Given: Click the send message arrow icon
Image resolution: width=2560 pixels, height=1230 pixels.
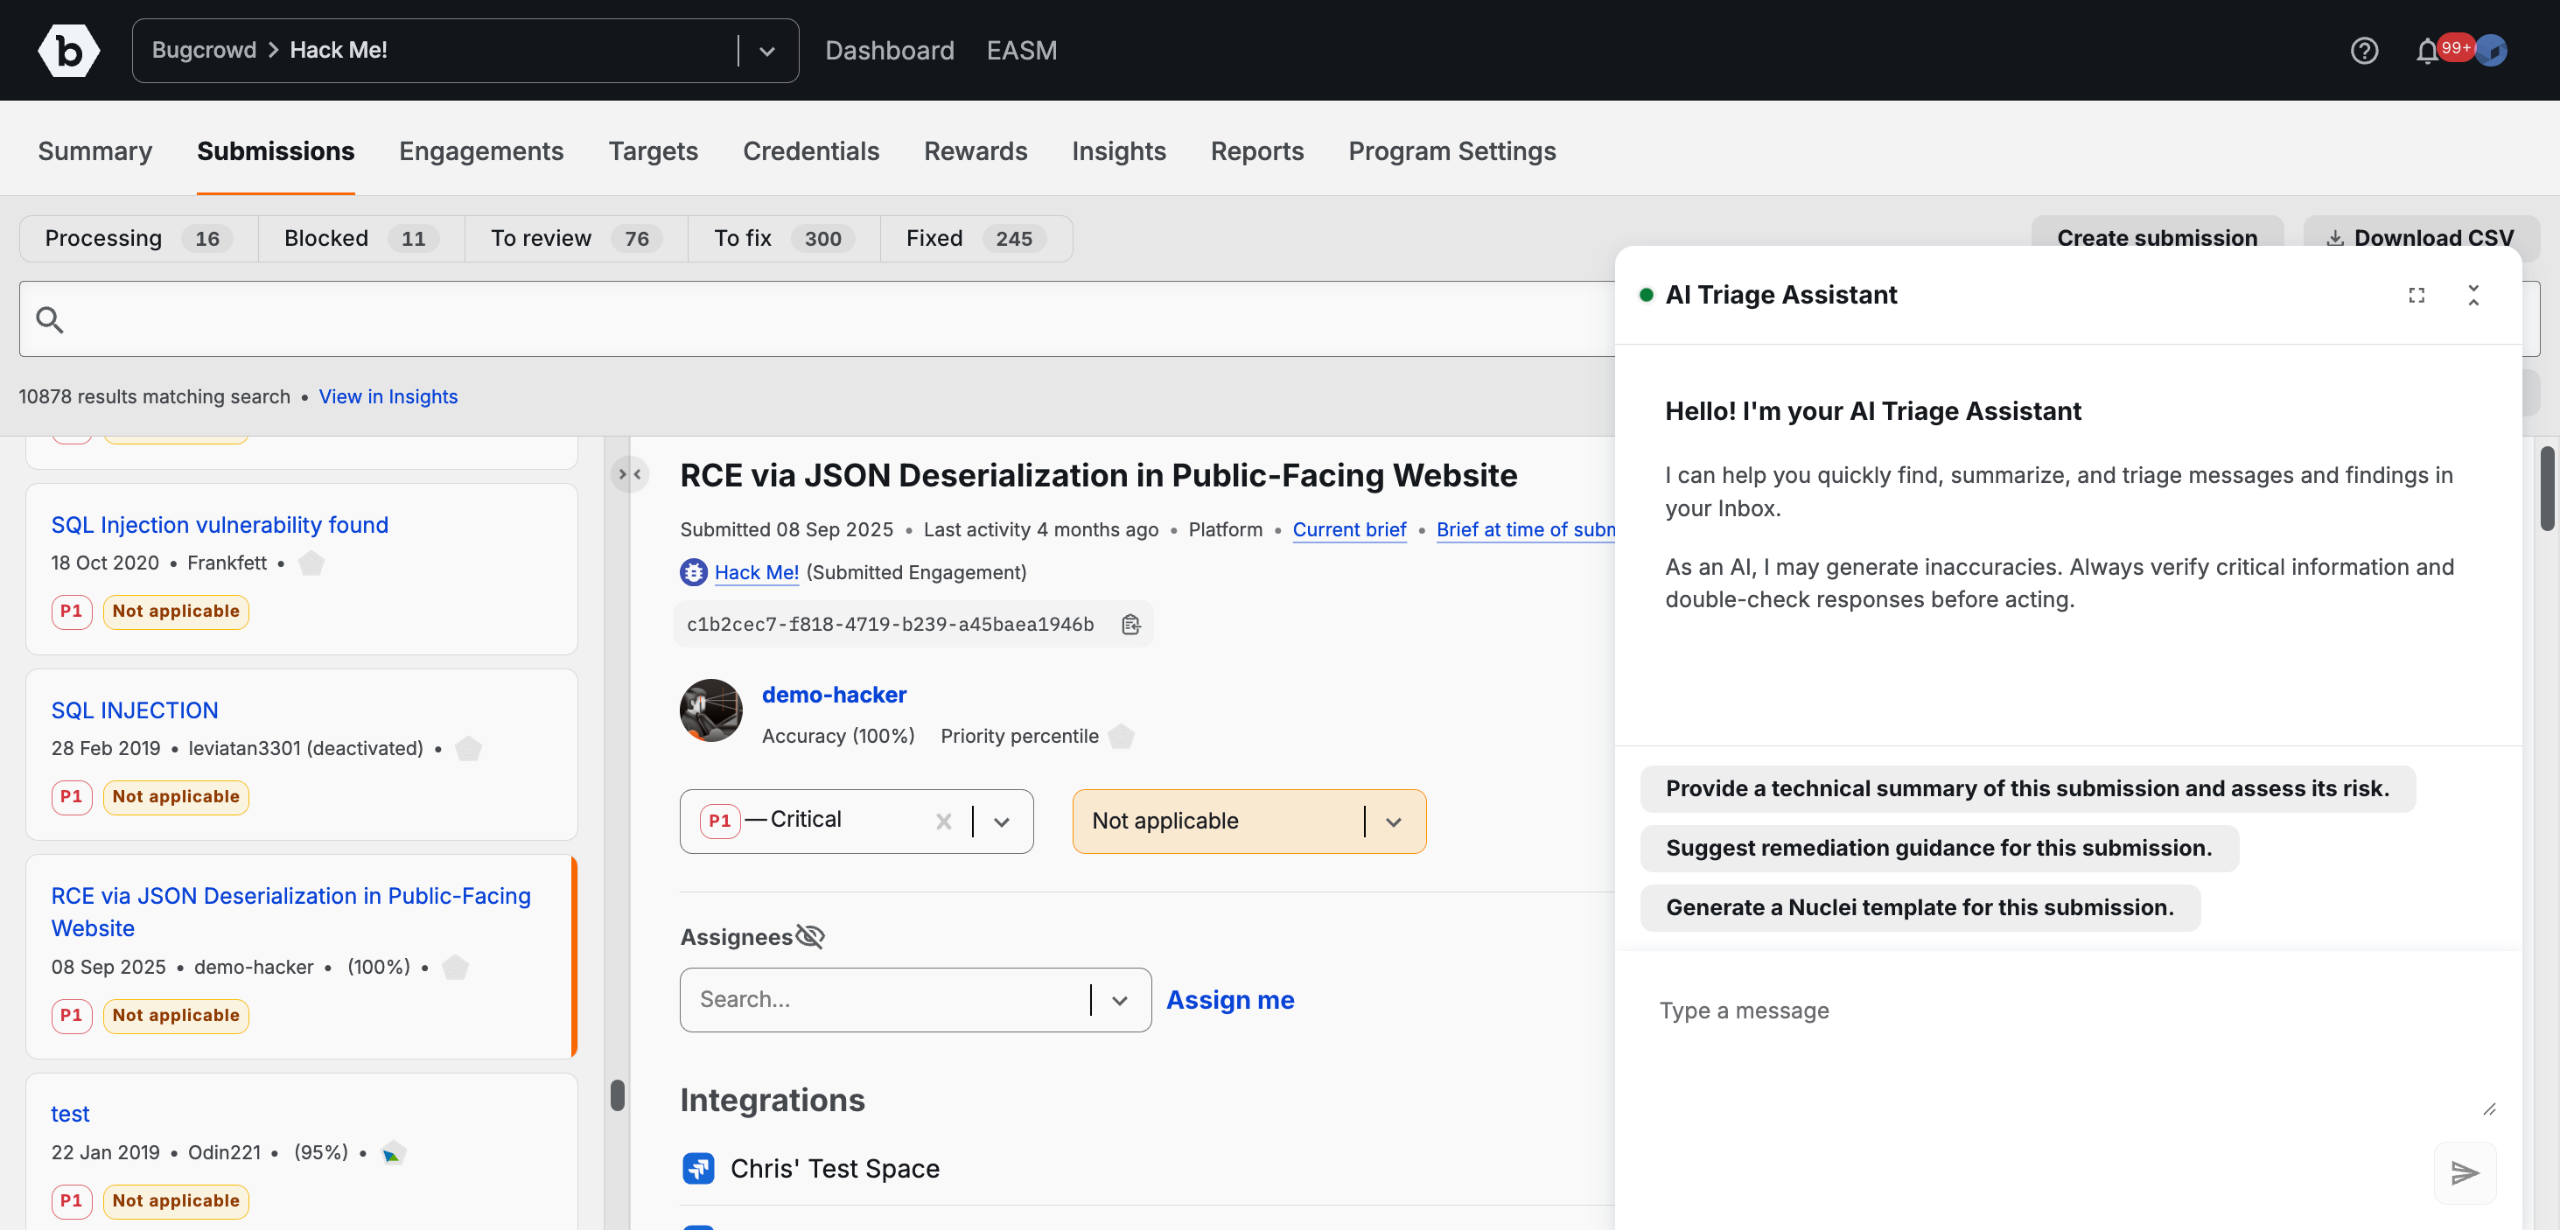Looking at the screenshot, I should point(2464,1172).
